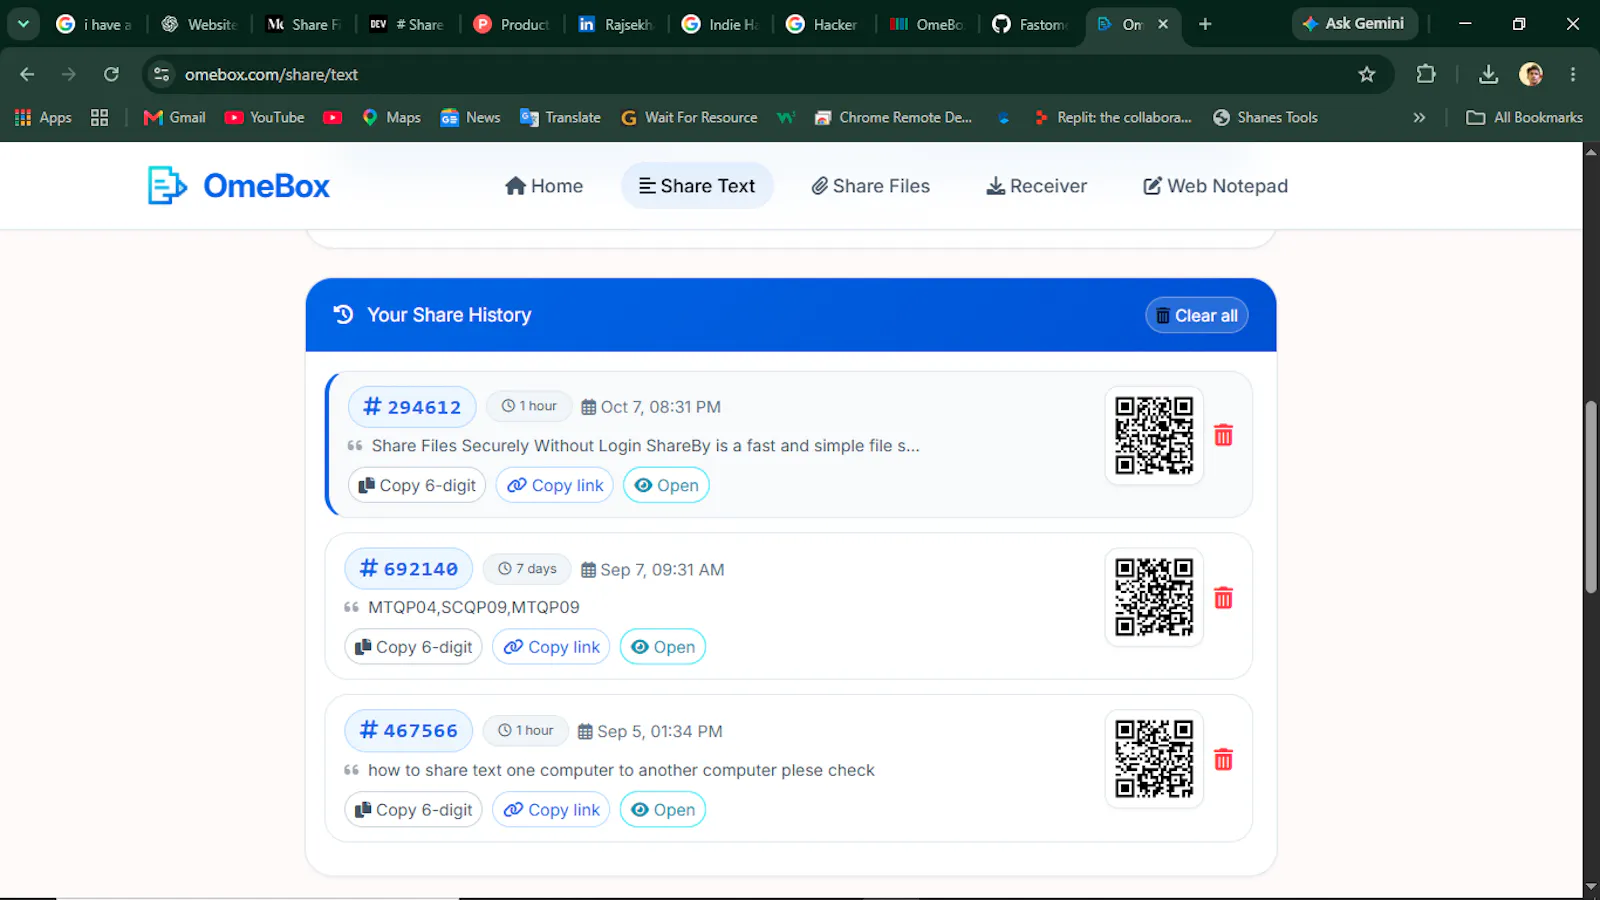Copy 6-digit code for 692140

pos(414,647)
